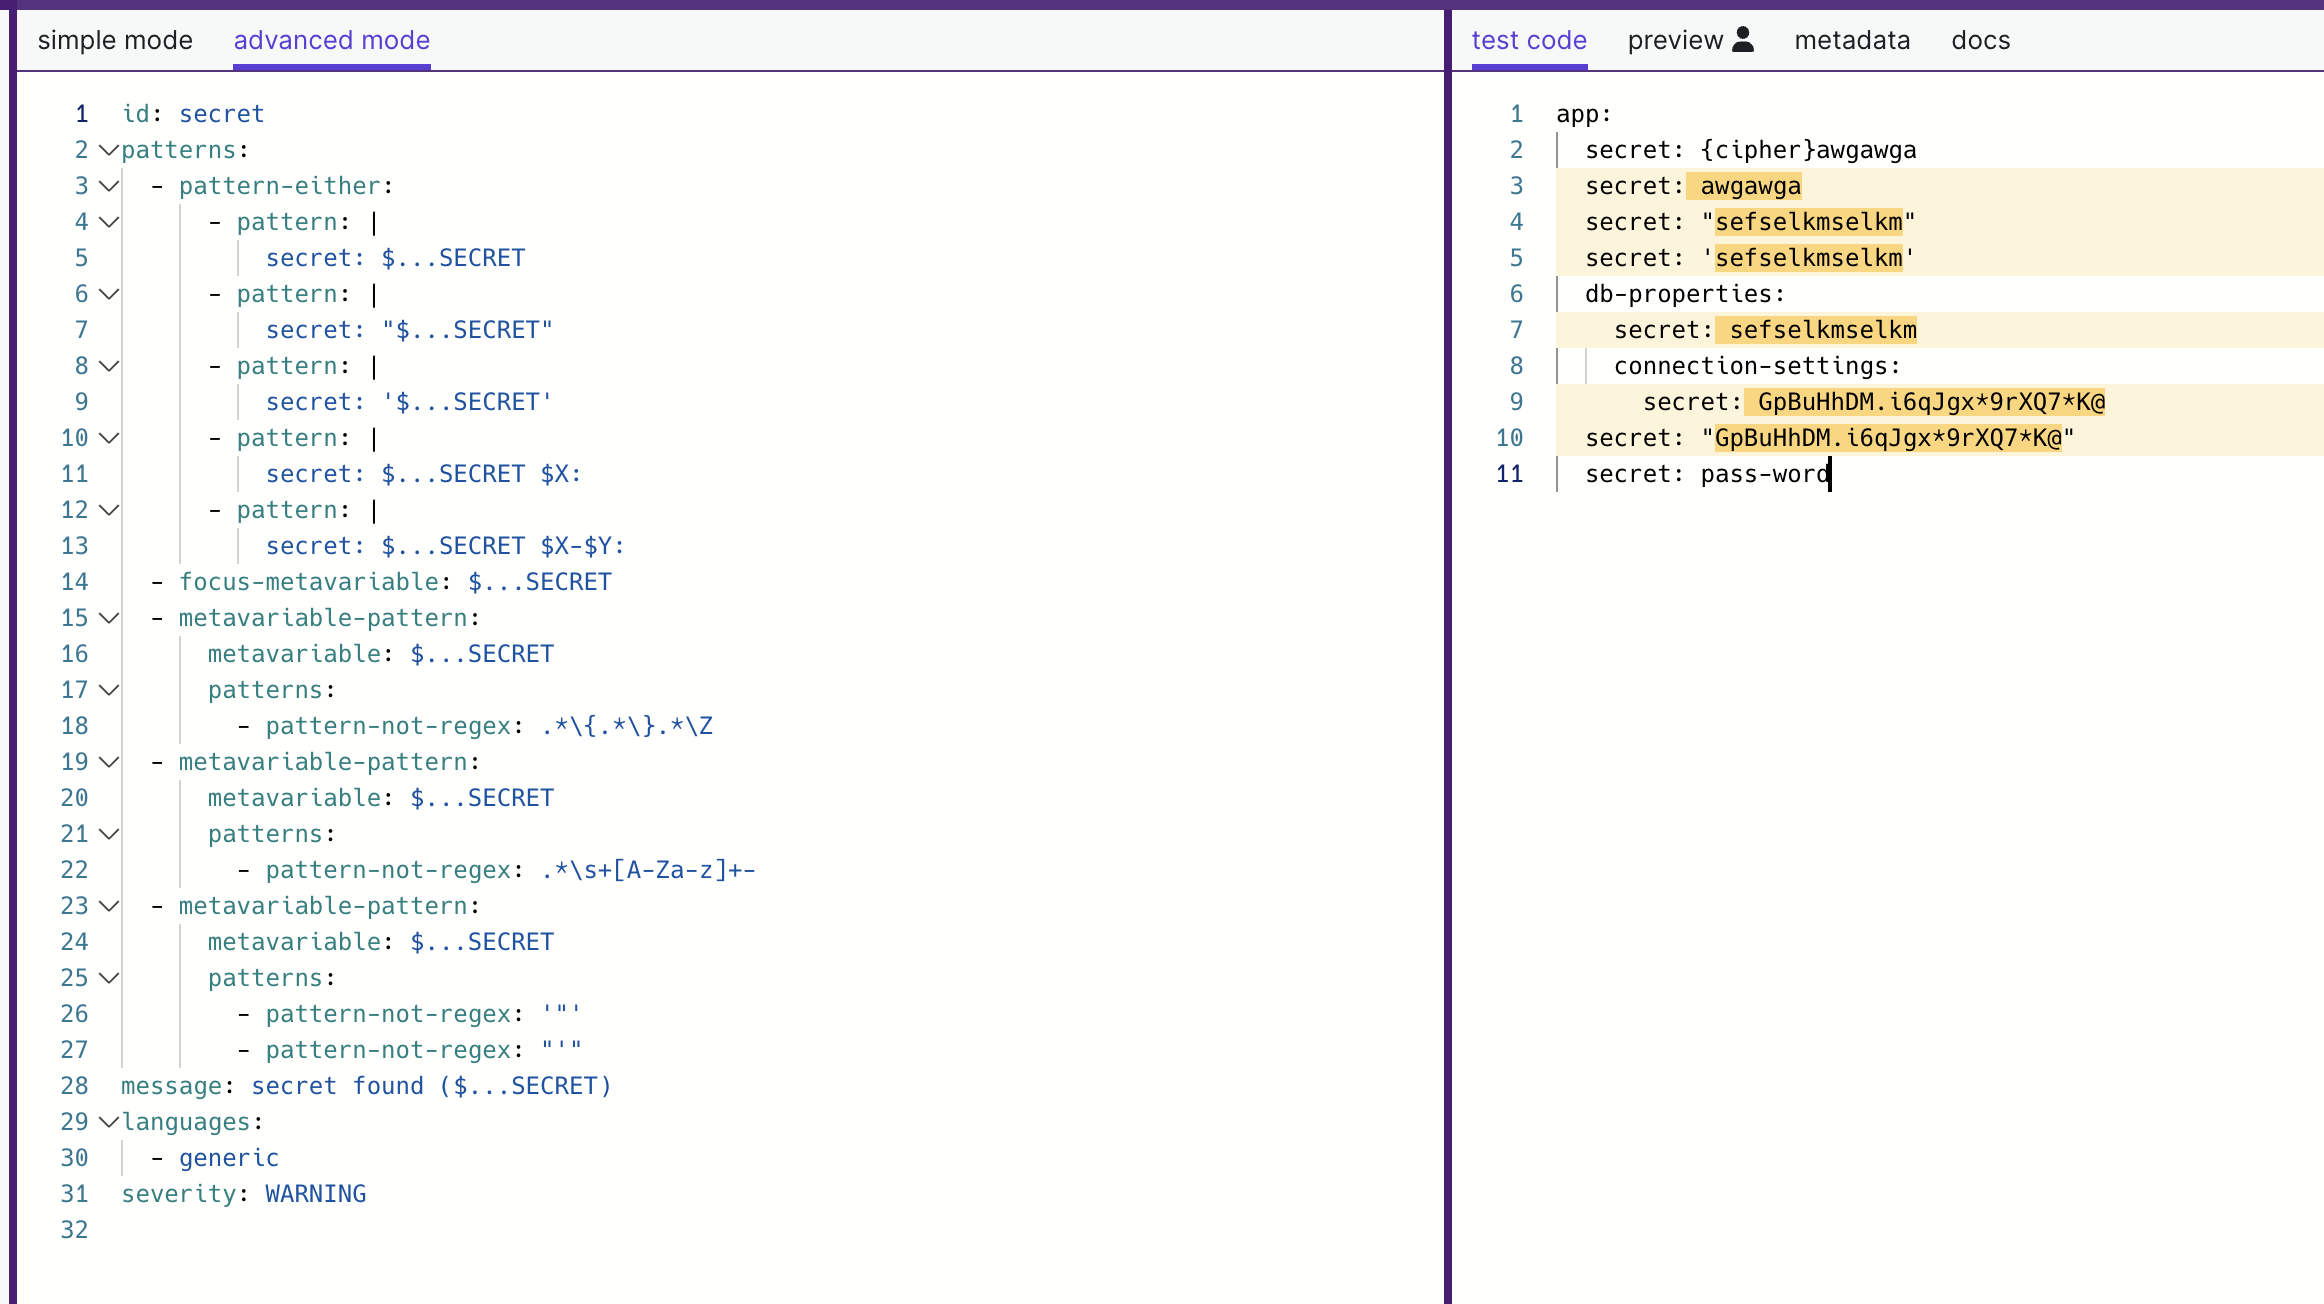Open the advanced mode tab

point(331,40)
